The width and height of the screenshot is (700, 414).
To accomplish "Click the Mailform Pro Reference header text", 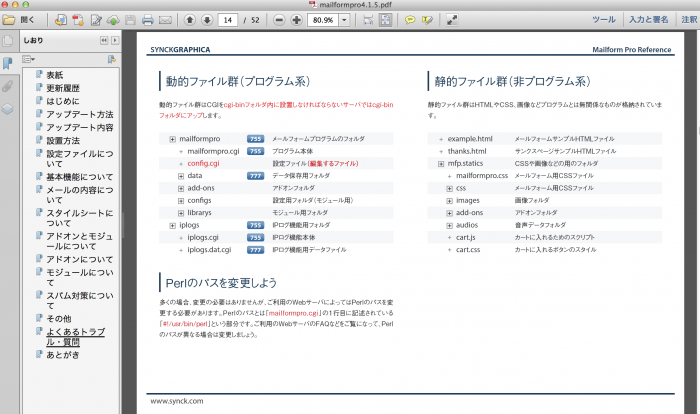I will [x=632, y=50].
